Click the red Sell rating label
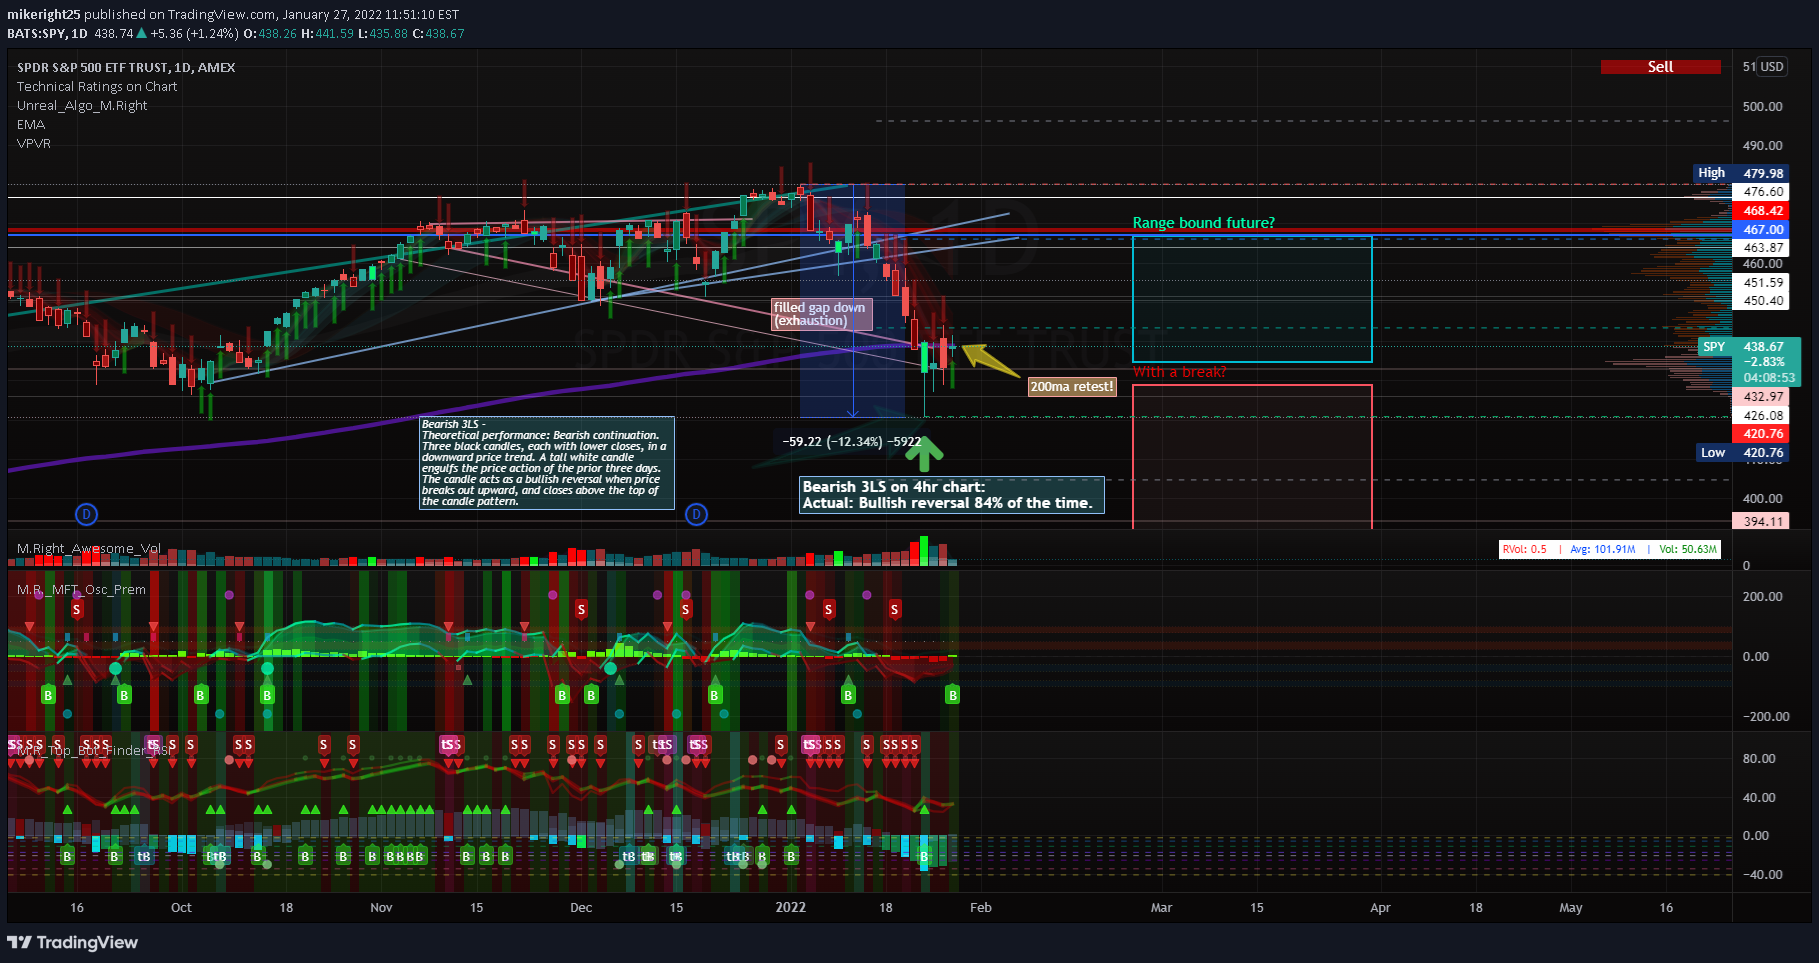Screen dimensions: 1819x963 click(1660, 67)
